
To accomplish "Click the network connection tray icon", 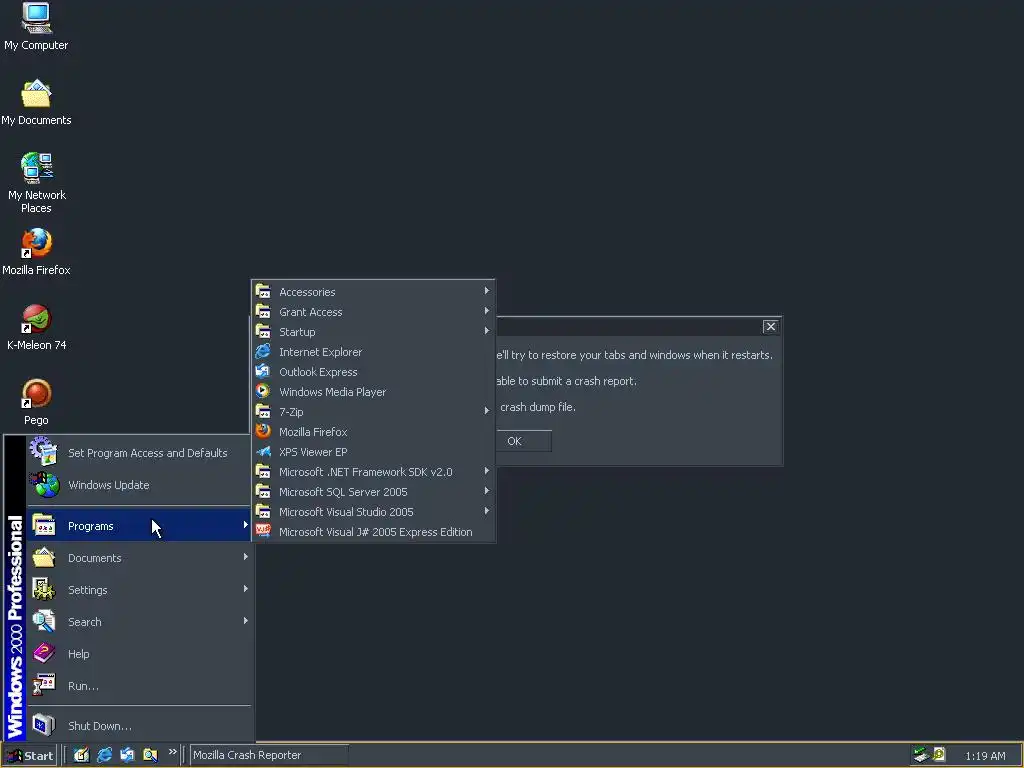I will pos(921,755).
